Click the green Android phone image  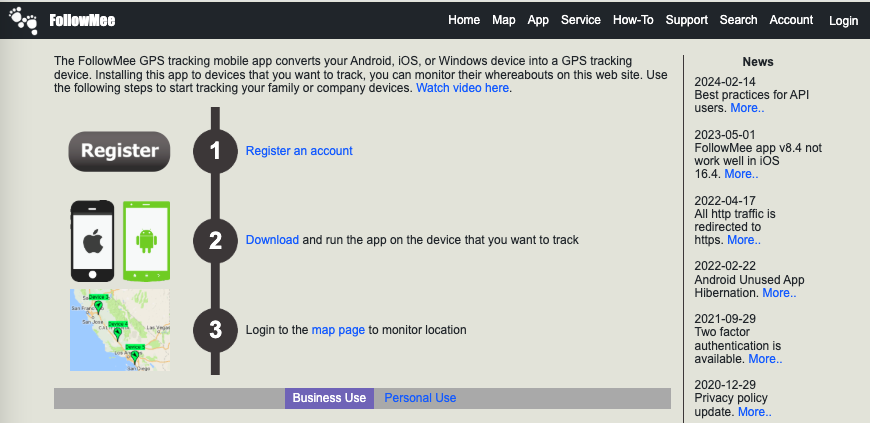(146, 241)
